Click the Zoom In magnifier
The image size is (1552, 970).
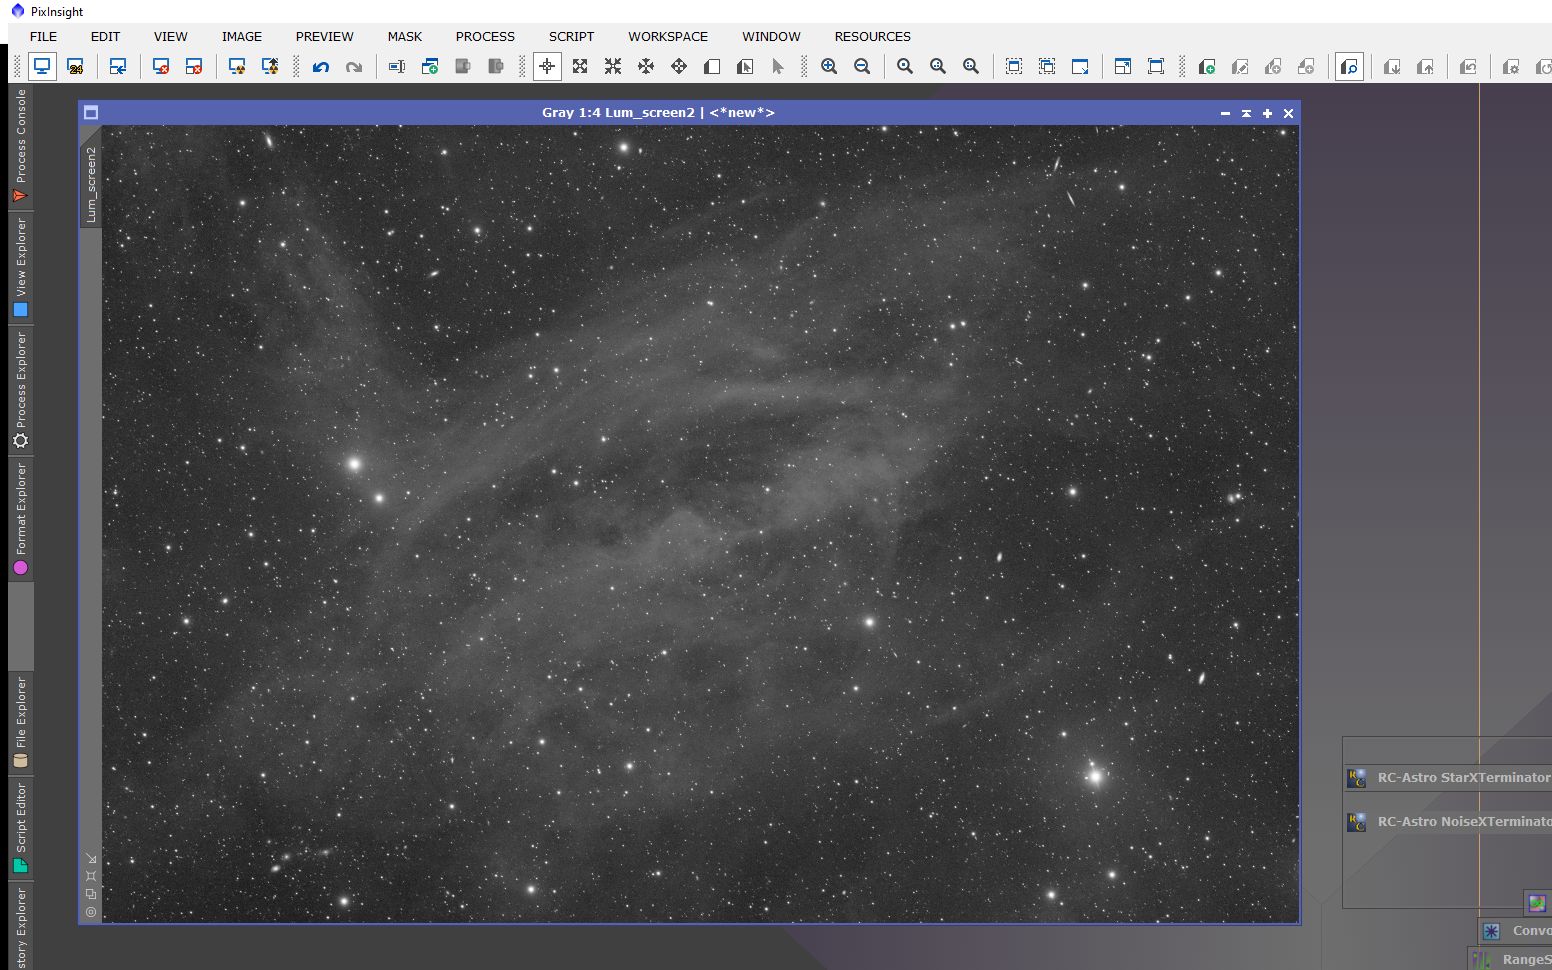click(x=829, y=67)
